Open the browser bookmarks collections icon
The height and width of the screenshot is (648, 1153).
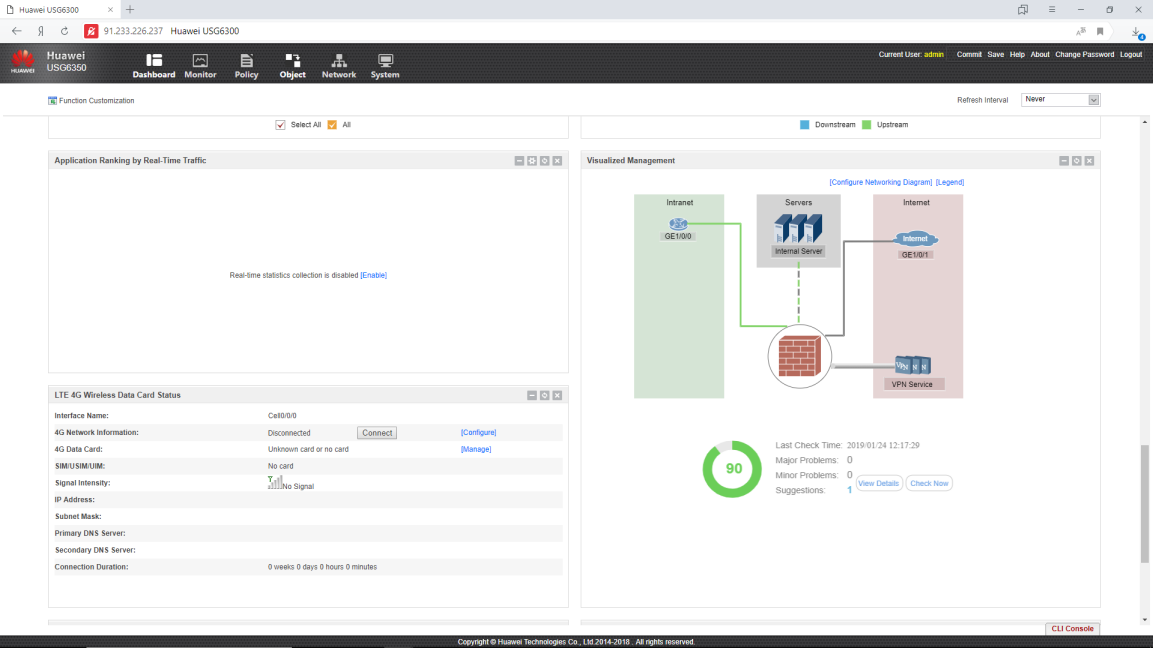click(x=1023, y=10)
